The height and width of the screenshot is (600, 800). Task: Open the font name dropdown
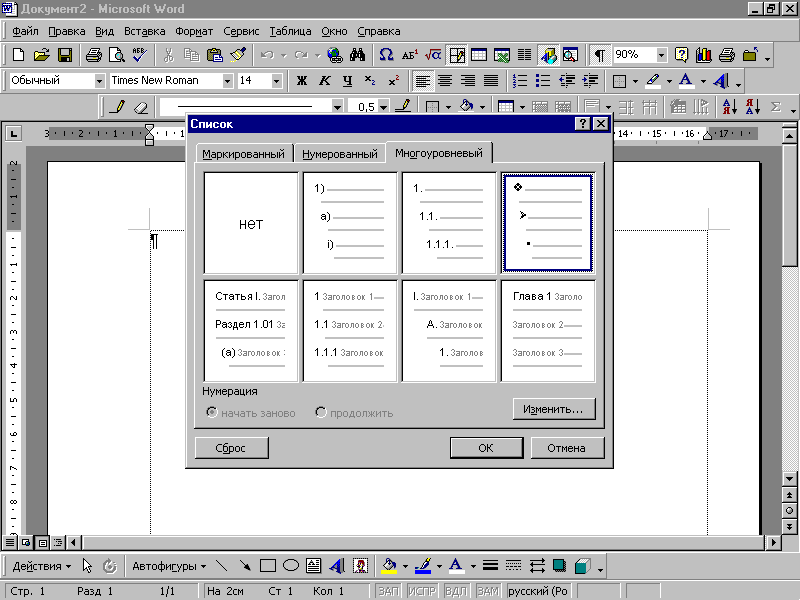tap(228, 81)
